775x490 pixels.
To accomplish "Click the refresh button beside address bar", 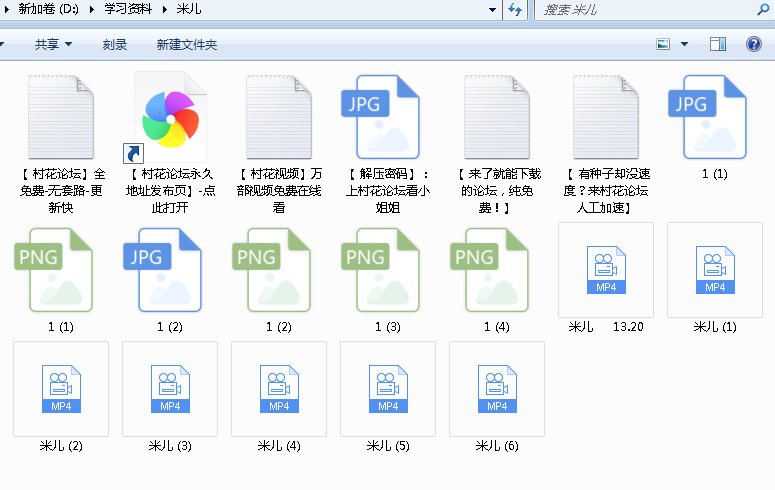I will (515, 9).
